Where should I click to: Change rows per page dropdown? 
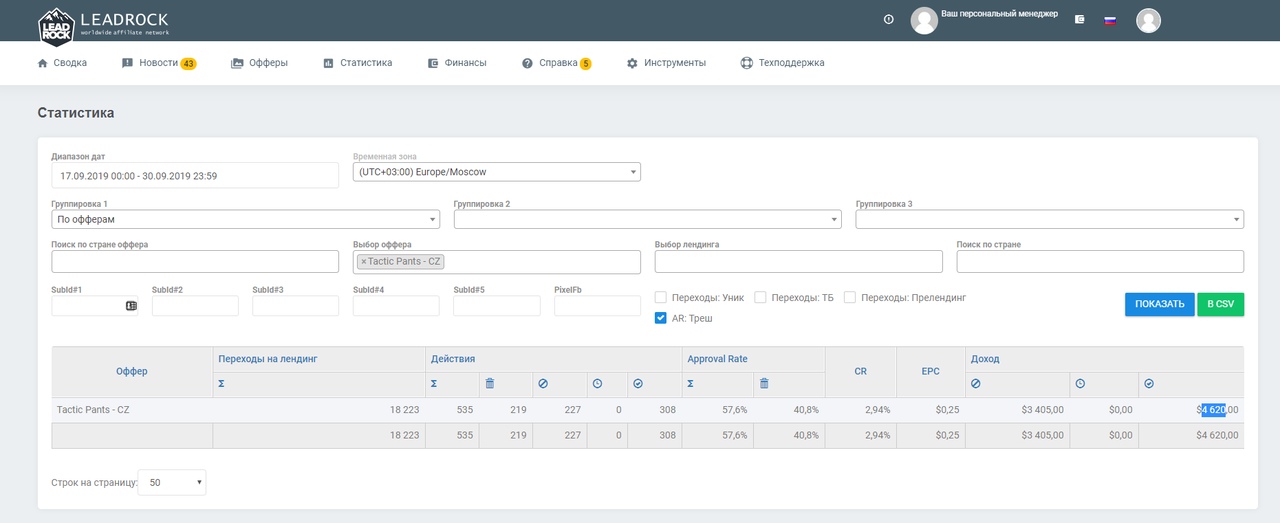(172, 482)
